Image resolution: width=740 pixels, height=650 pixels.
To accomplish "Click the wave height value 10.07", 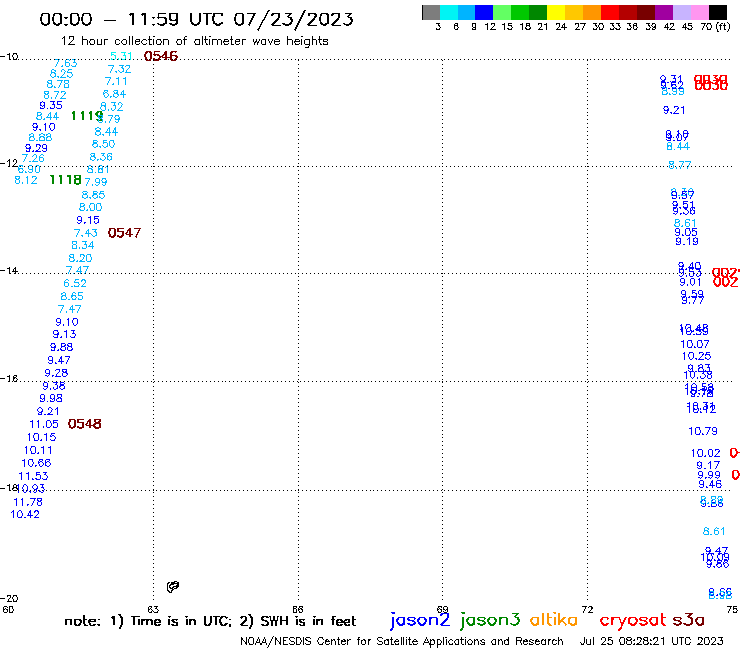I will [x=695, y=344].
